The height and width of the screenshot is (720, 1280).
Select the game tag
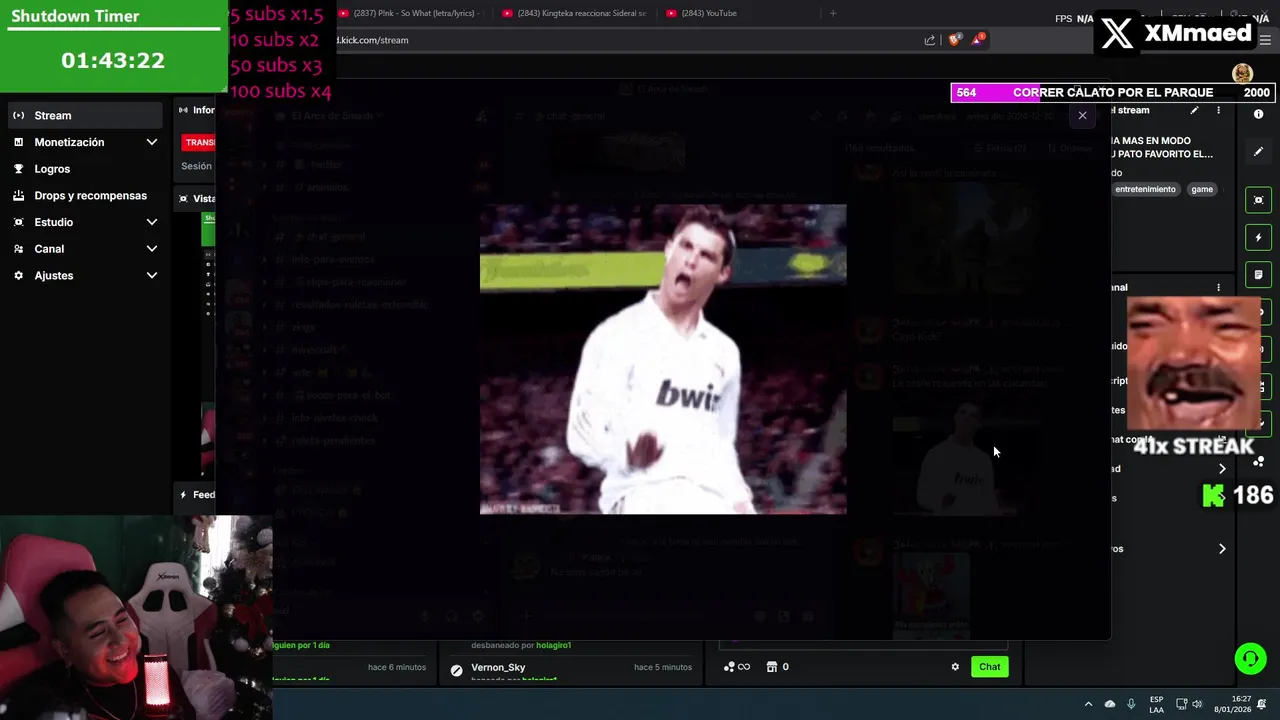[1202, 189]
